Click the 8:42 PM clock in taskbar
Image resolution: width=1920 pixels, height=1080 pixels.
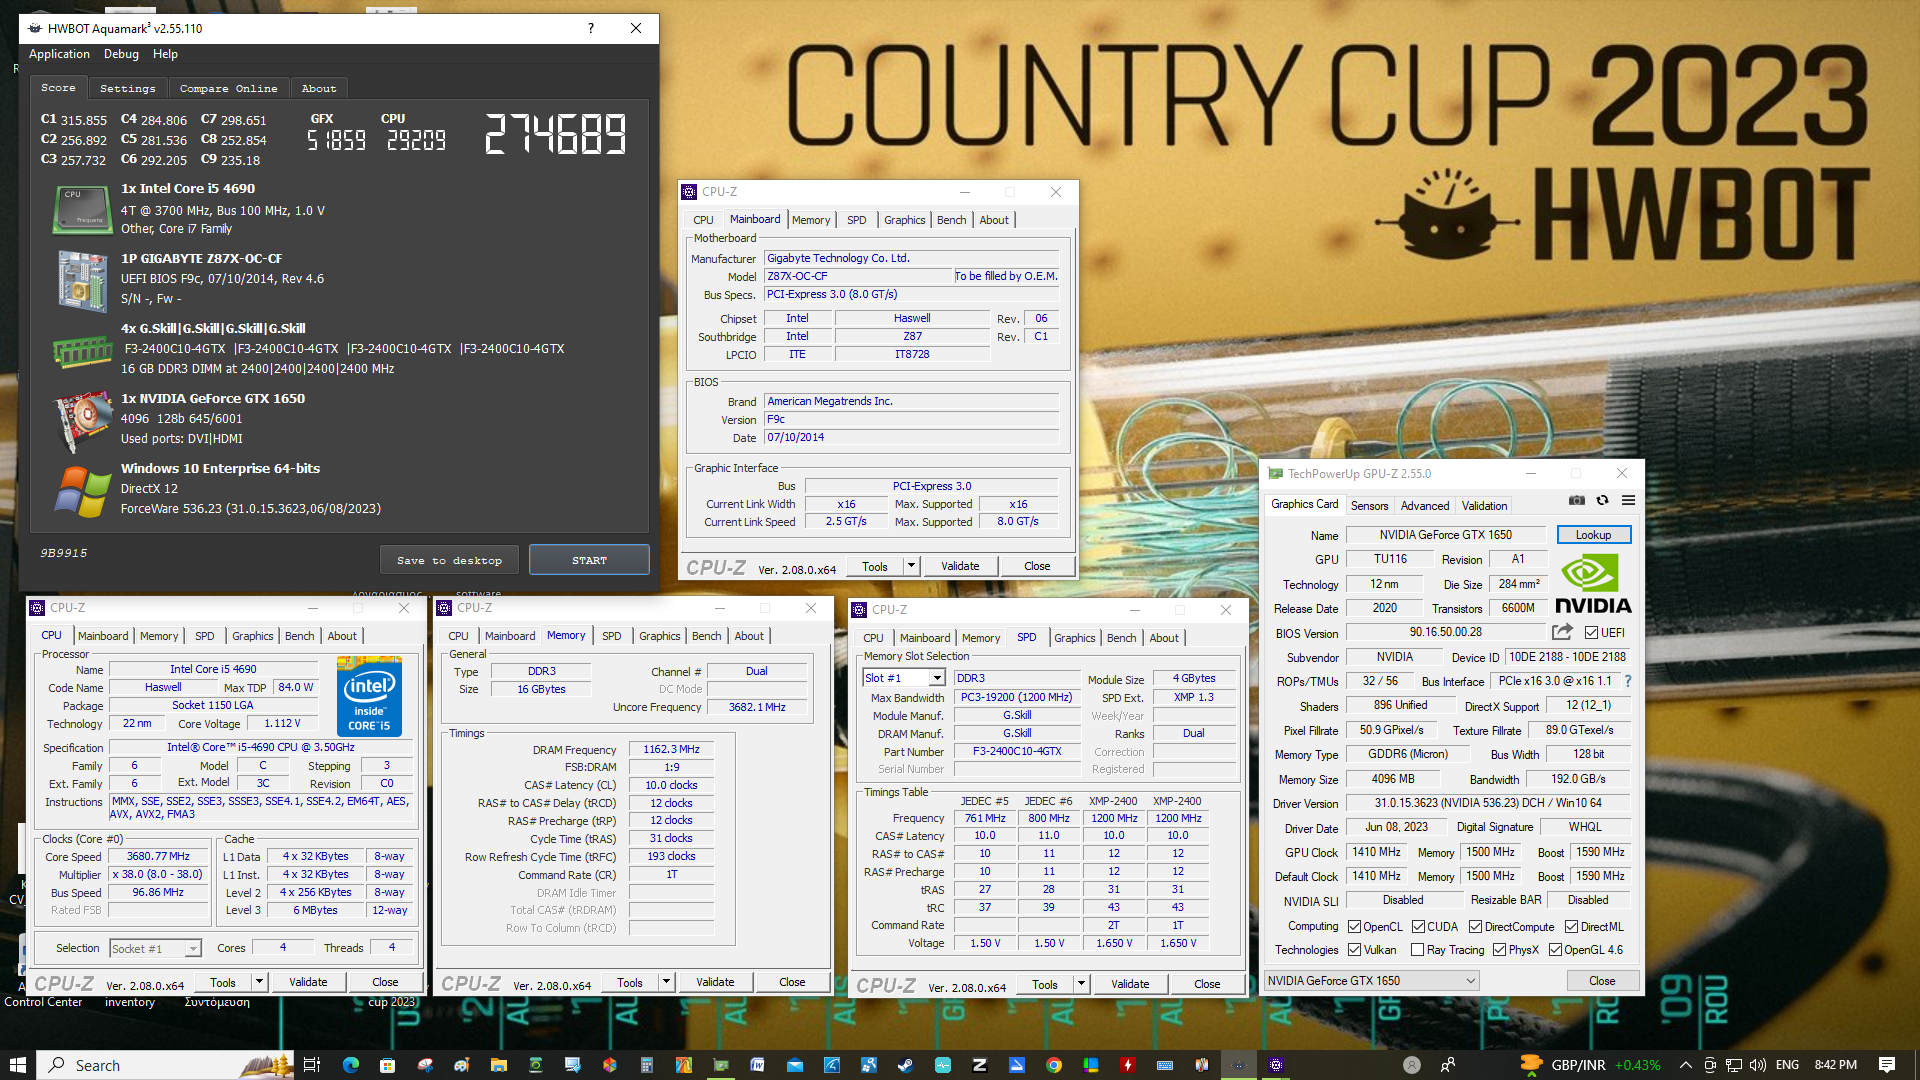(1835, 1065)
